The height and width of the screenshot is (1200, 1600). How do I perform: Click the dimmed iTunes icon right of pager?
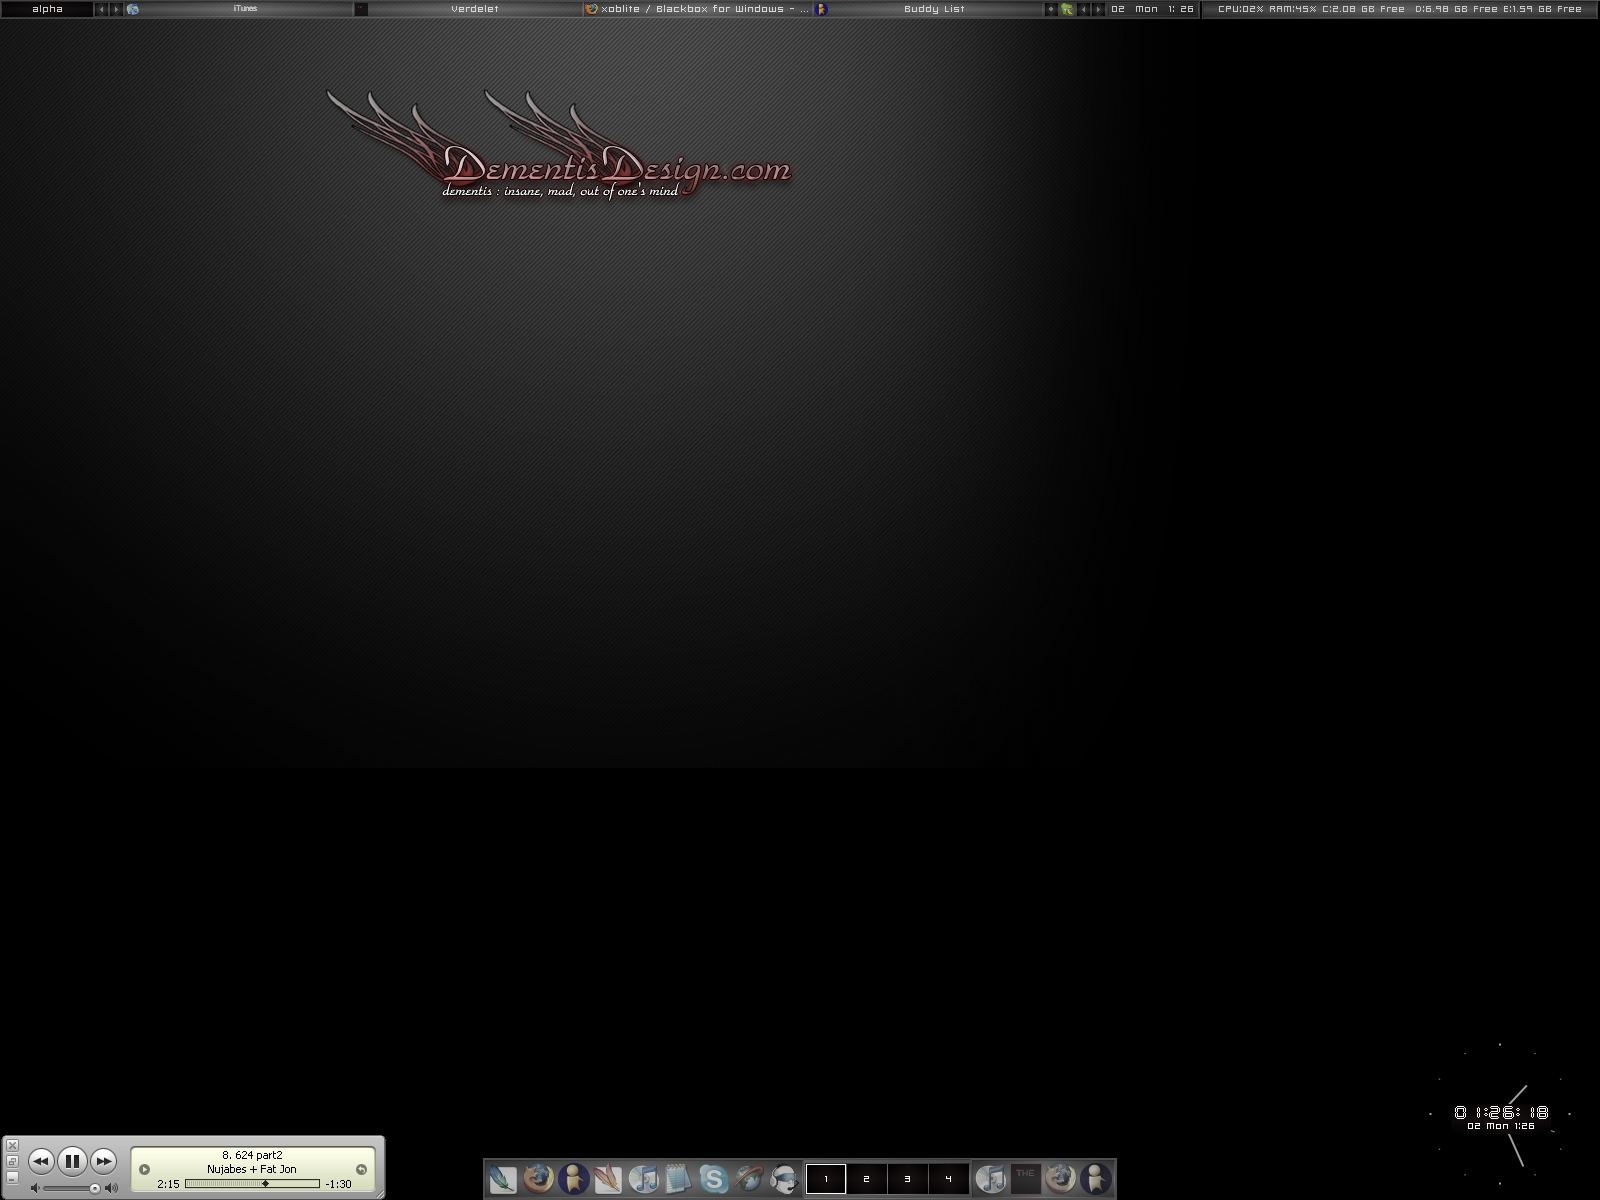pyautogui.click(x=990, y=1179)
